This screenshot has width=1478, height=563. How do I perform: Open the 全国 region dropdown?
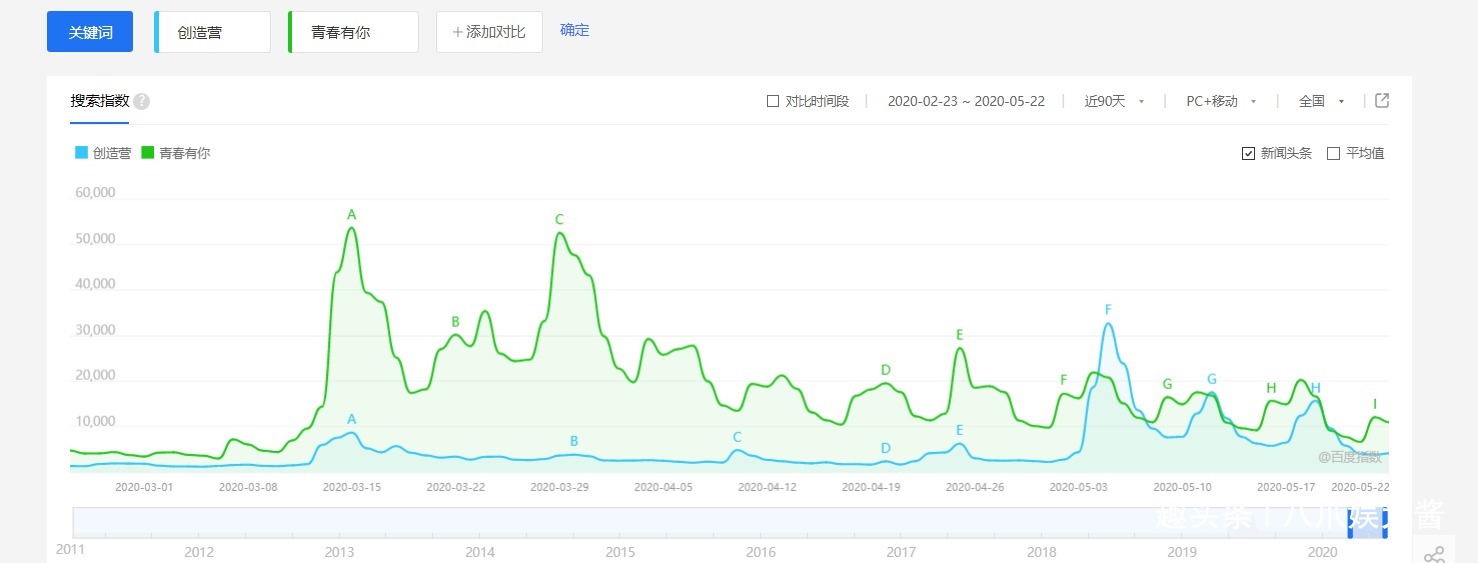coord(1321,101)
